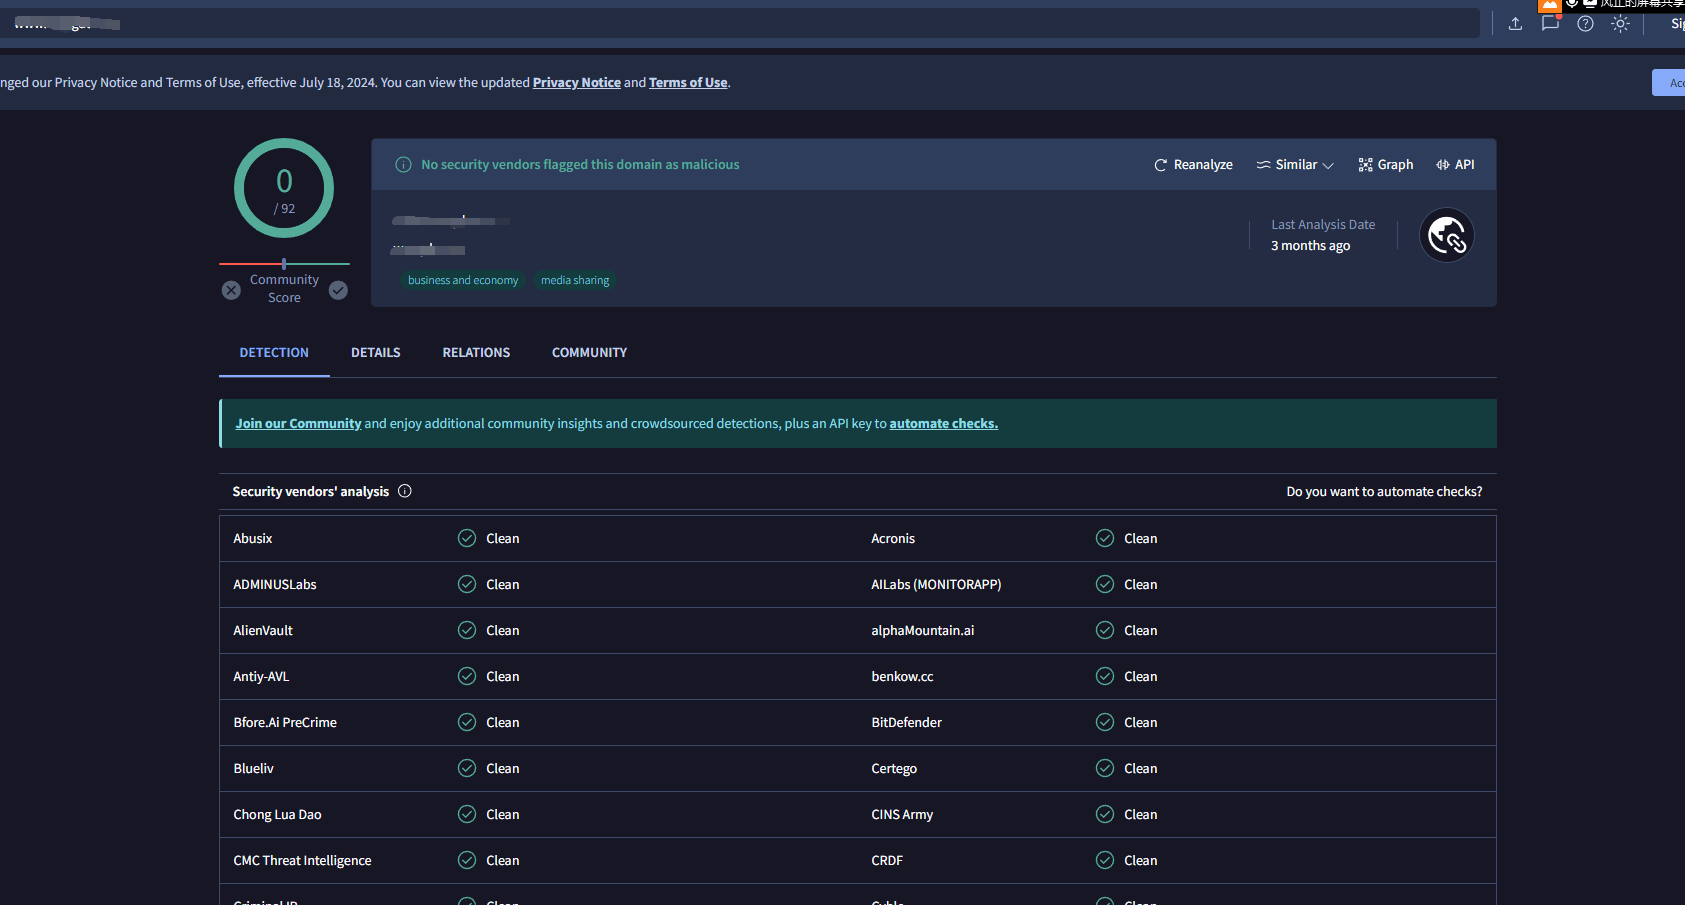
Task: Click the Blueliv clean check icon
Action: click(467, 768)
